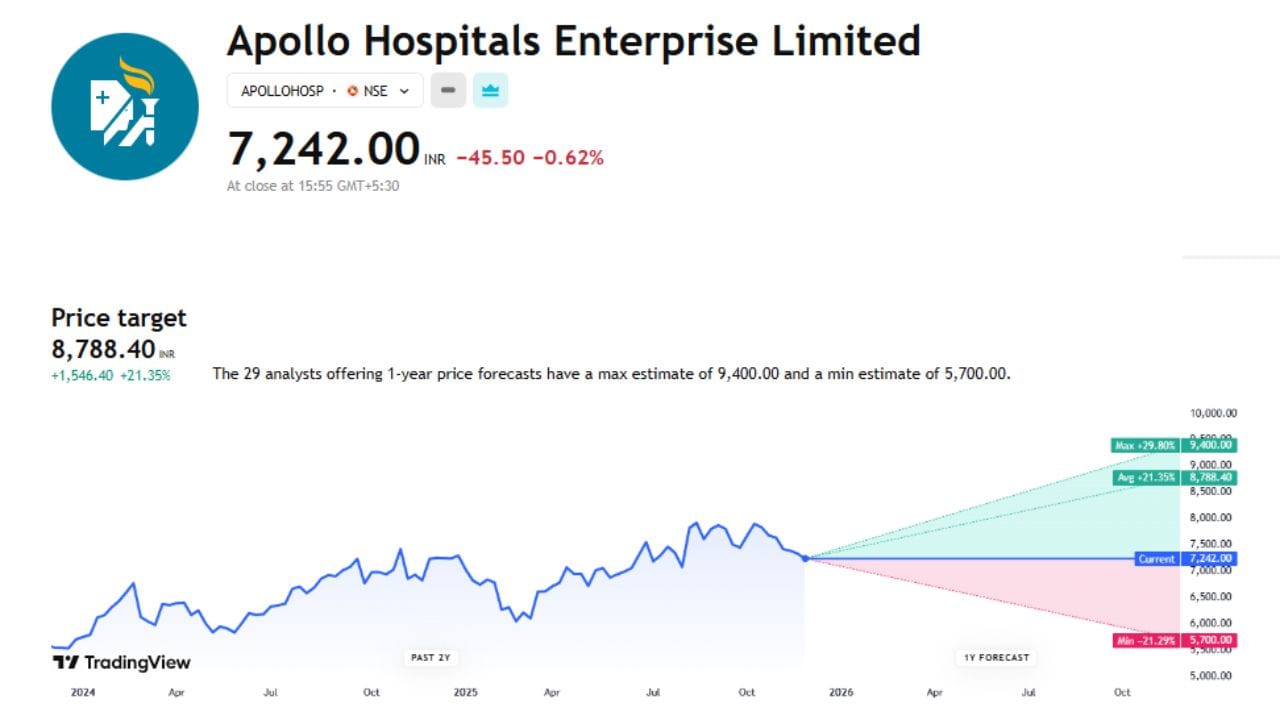The image size is (1280, 720).
Task: Toggle the Min −21.29% forecast badge
Action: click(1146, 639)
